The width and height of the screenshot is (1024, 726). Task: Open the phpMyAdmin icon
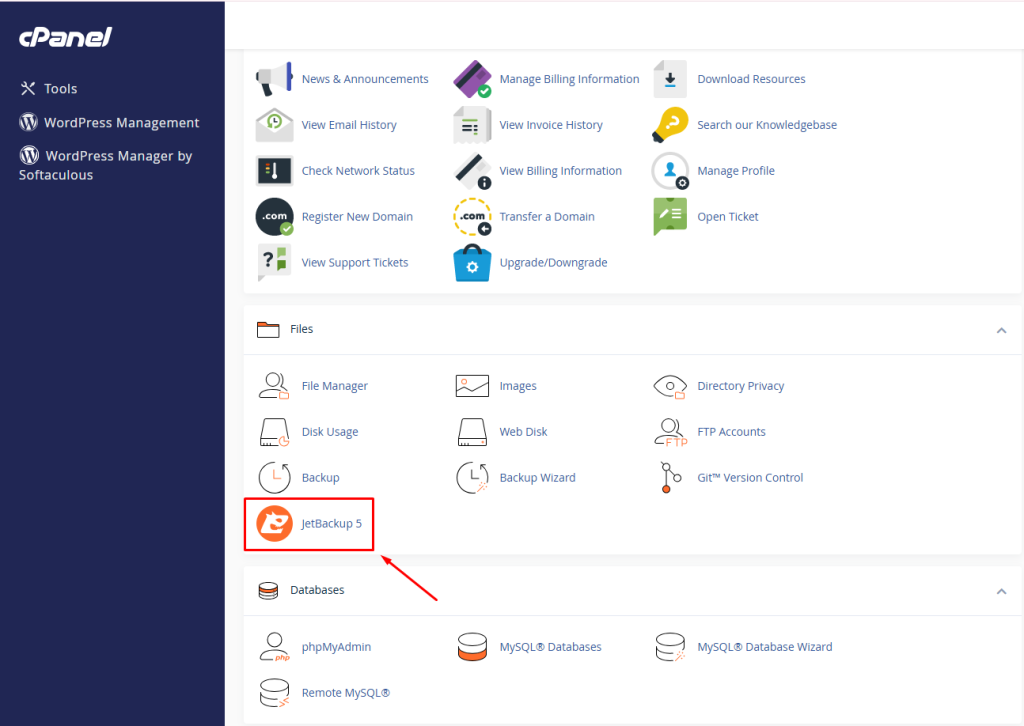click(274, 647)
